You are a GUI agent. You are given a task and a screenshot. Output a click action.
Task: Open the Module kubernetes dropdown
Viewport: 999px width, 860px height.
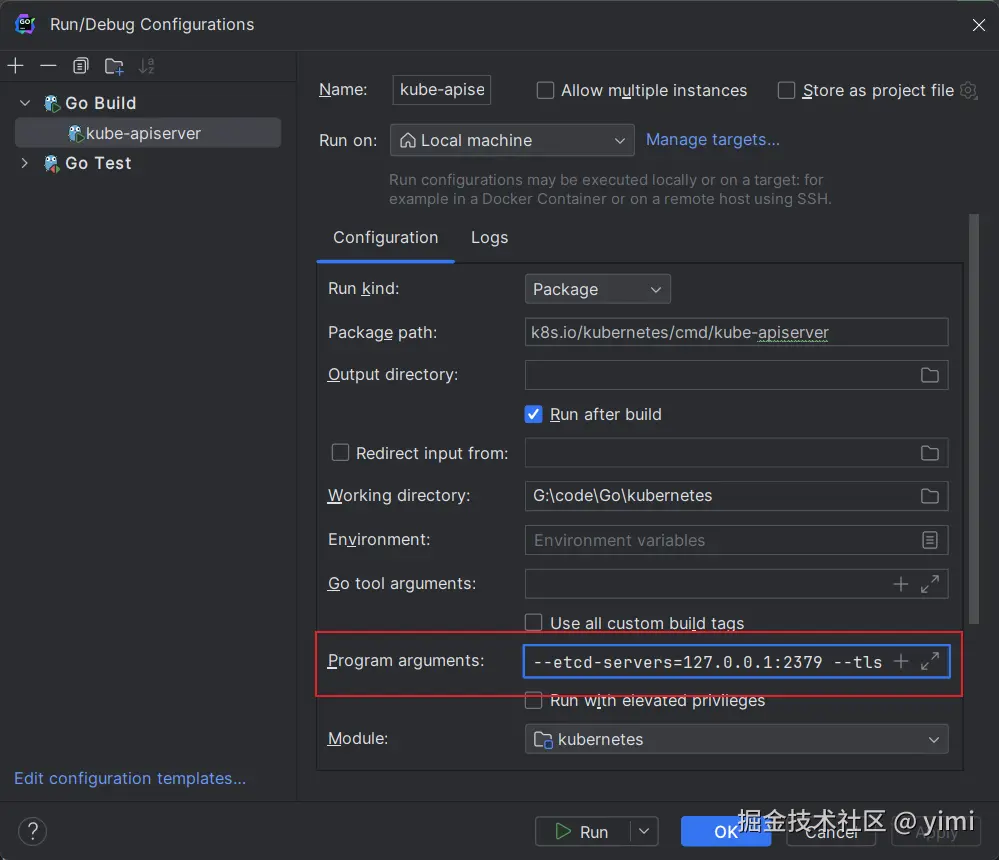tap(737, 739)
